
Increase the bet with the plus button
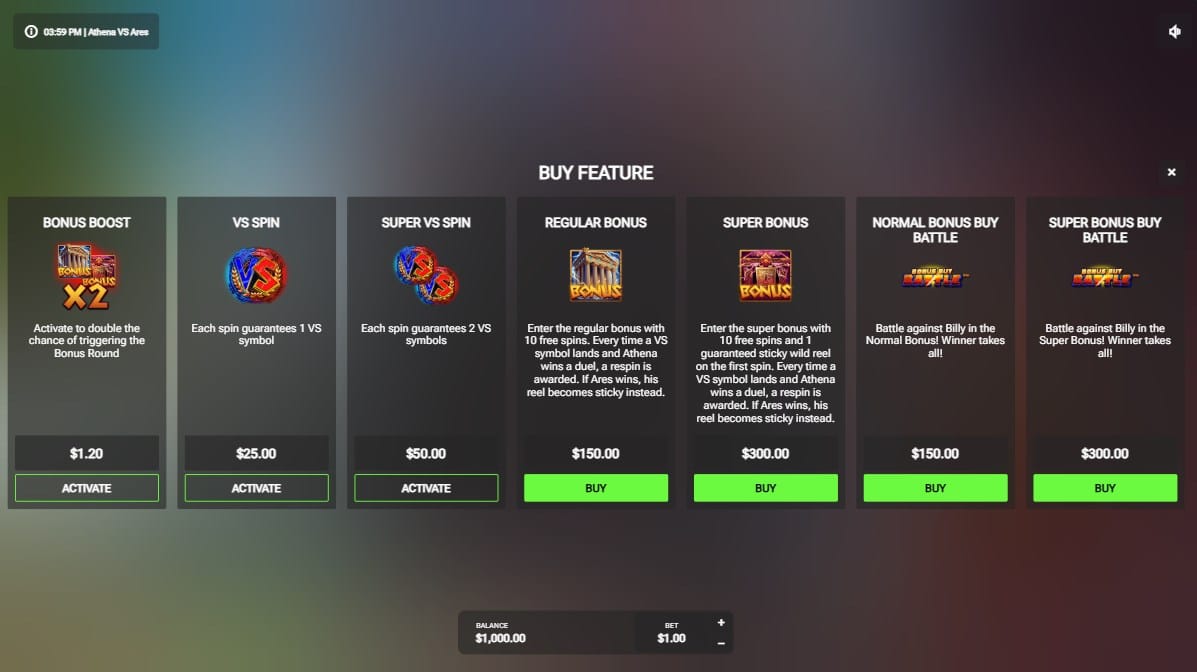(x=721, y=622)
